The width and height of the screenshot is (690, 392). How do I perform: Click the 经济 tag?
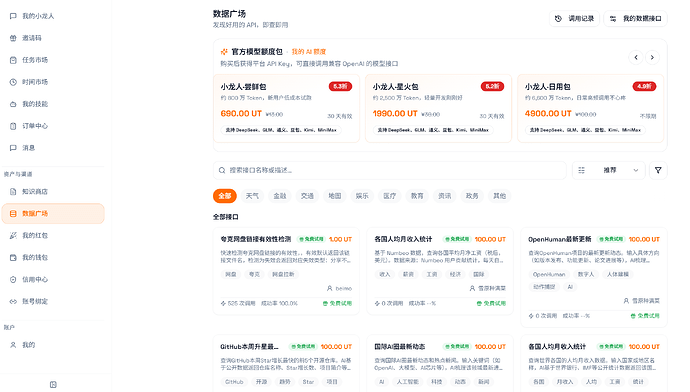455,274
